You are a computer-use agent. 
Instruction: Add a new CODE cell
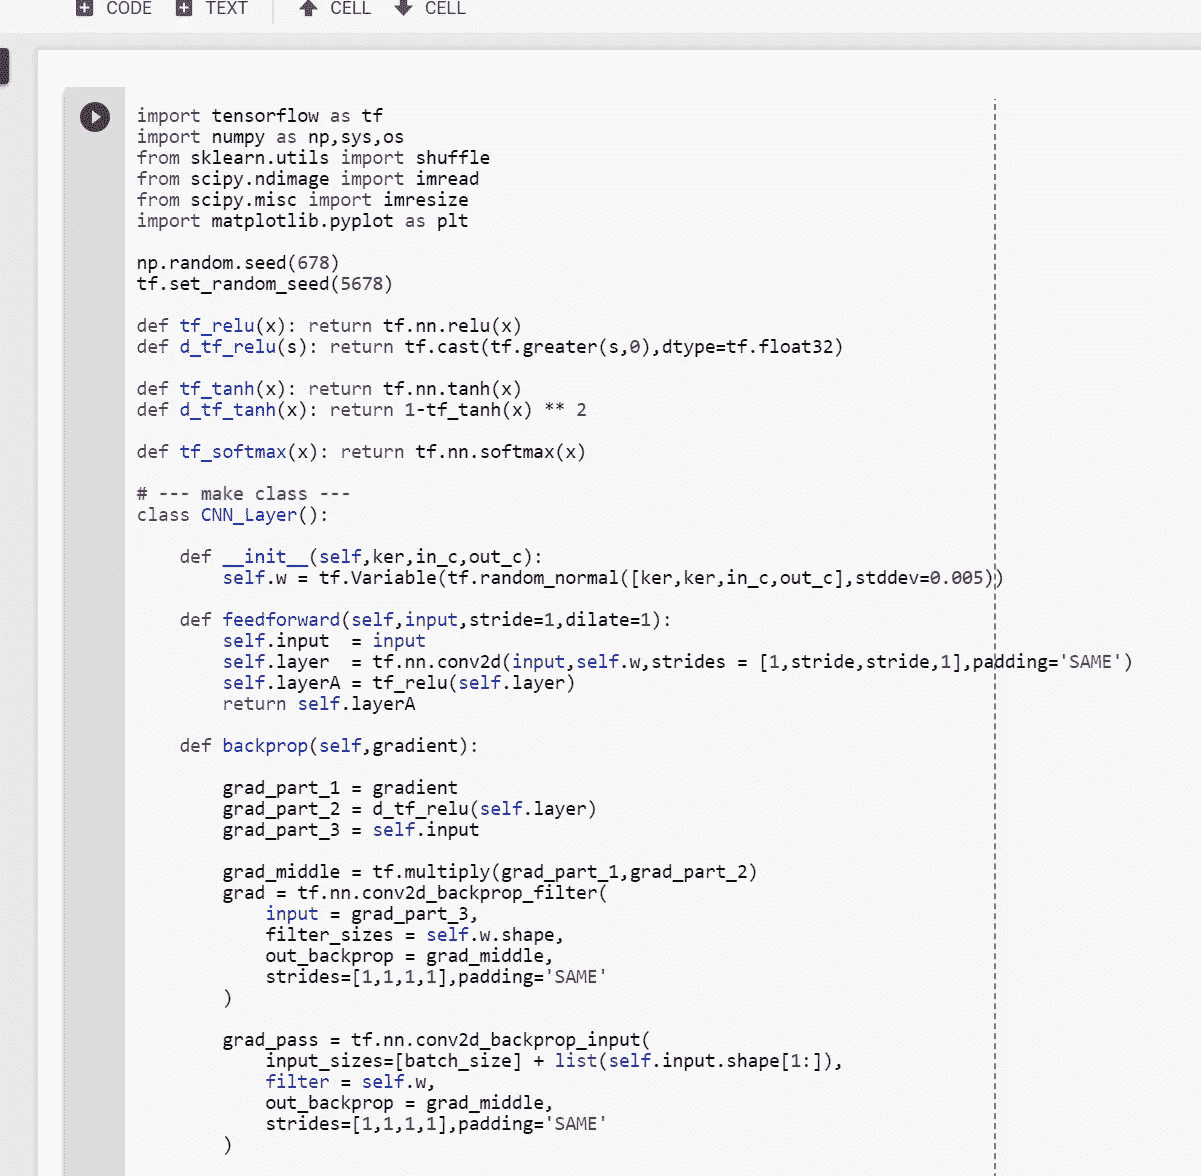click(114, 8)
